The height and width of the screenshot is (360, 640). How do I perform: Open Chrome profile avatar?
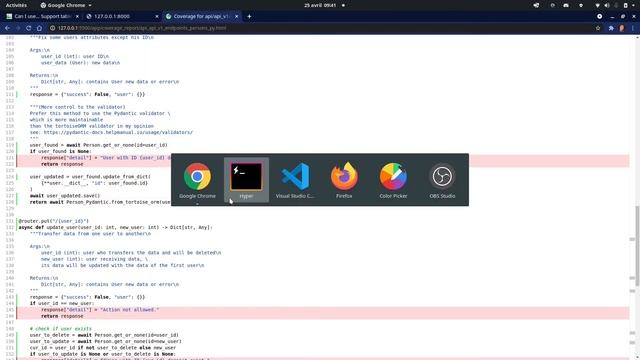622,28
